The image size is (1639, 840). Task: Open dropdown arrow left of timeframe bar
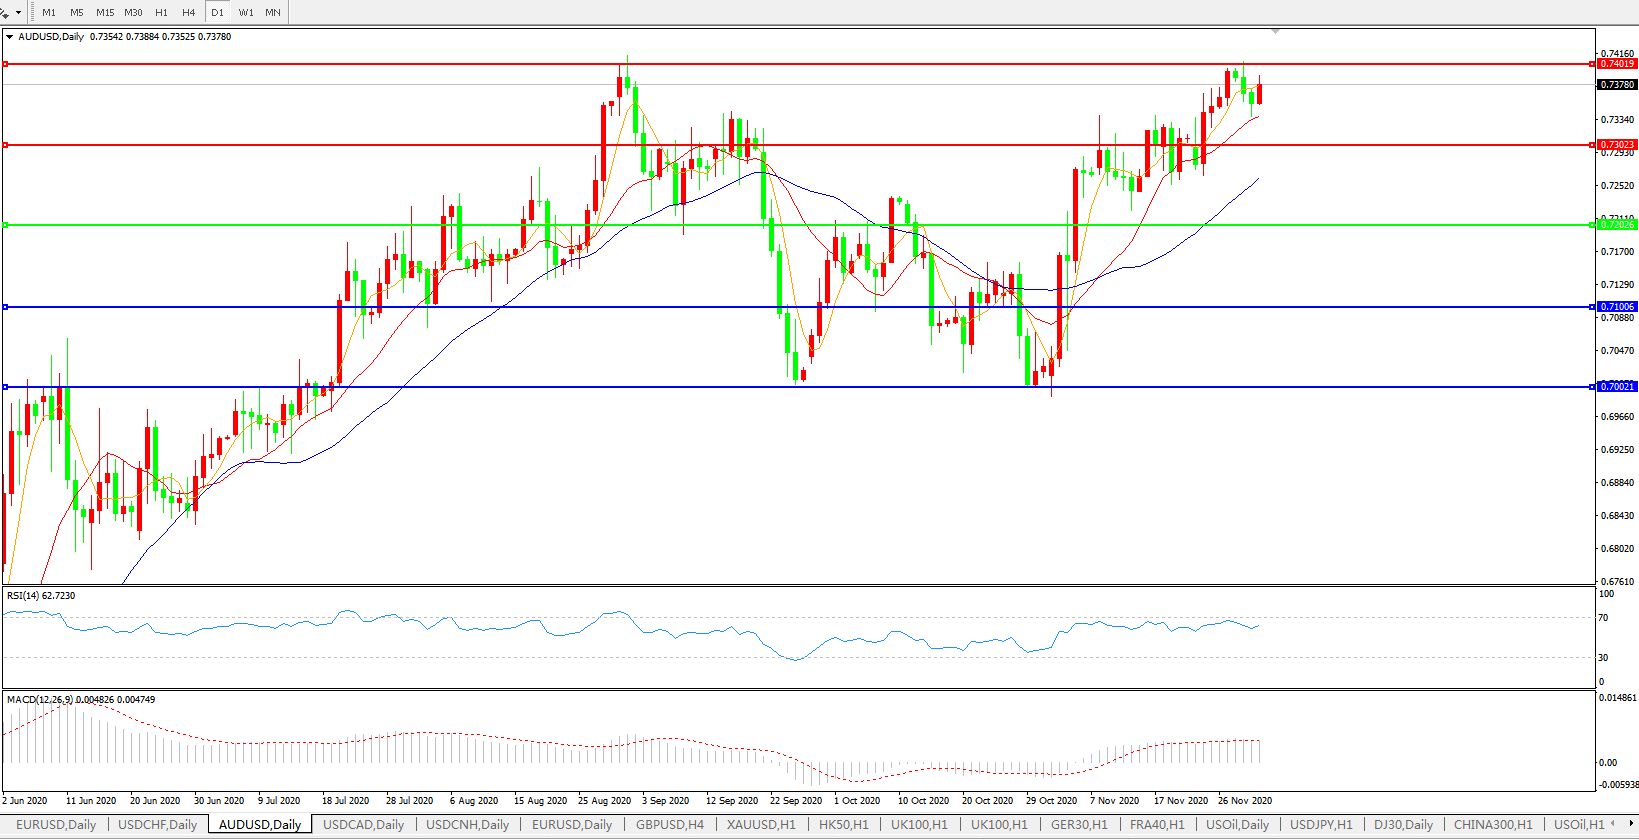click(x=19, y=12)
